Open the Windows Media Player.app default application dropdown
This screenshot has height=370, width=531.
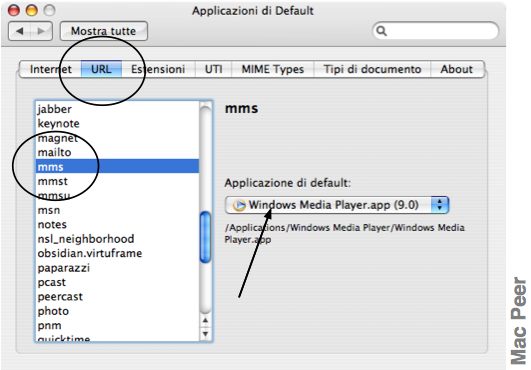(x=337, y=205)
